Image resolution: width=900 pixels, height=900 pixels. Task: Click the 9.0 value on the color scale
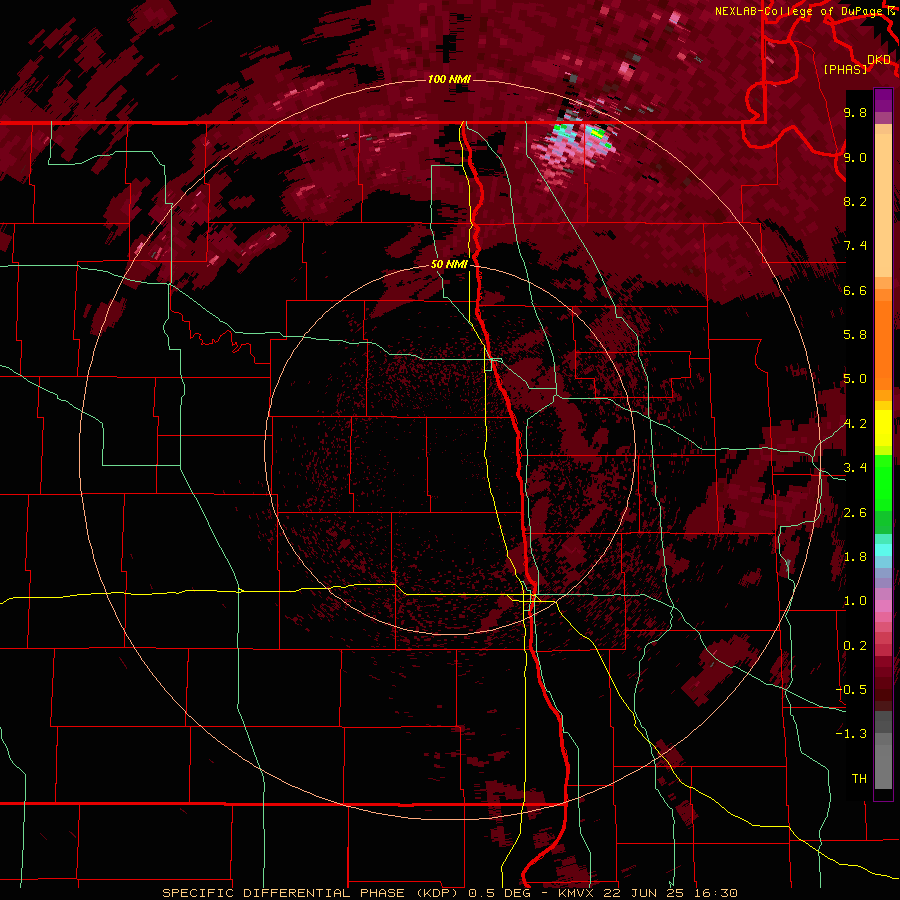tap(855, 157)
